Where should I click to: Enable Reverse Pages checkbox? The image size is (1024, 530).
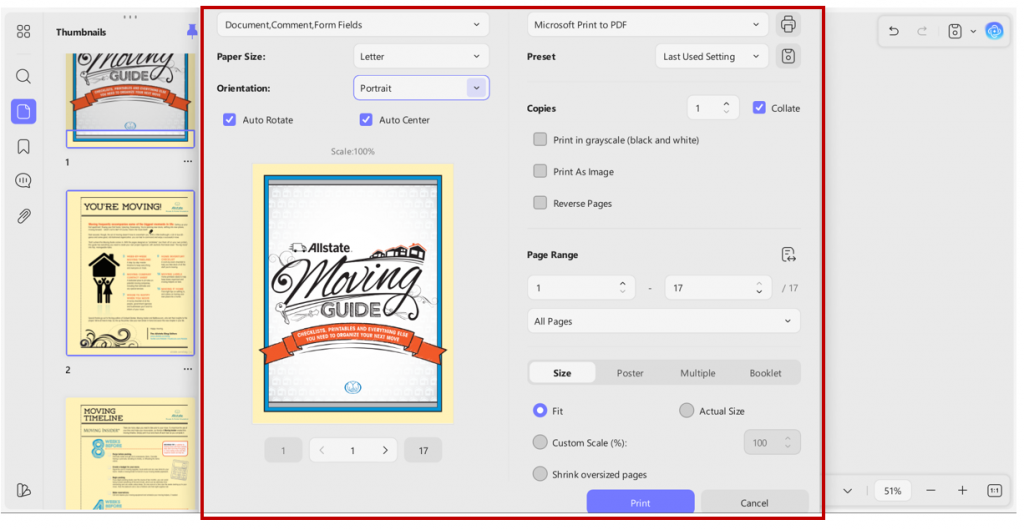(540, 203)
